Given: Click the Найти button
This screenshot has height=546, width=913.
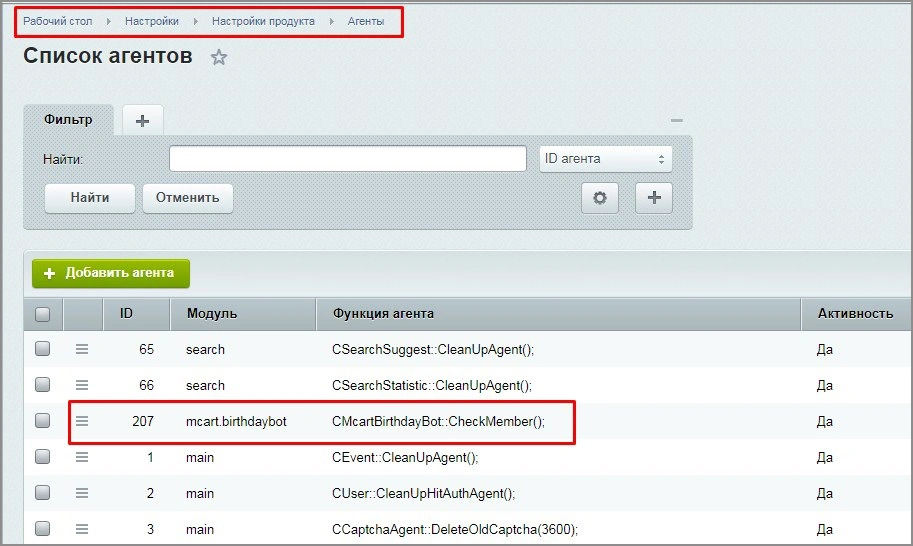Looking at the screenshot, I should pos(90,198).
